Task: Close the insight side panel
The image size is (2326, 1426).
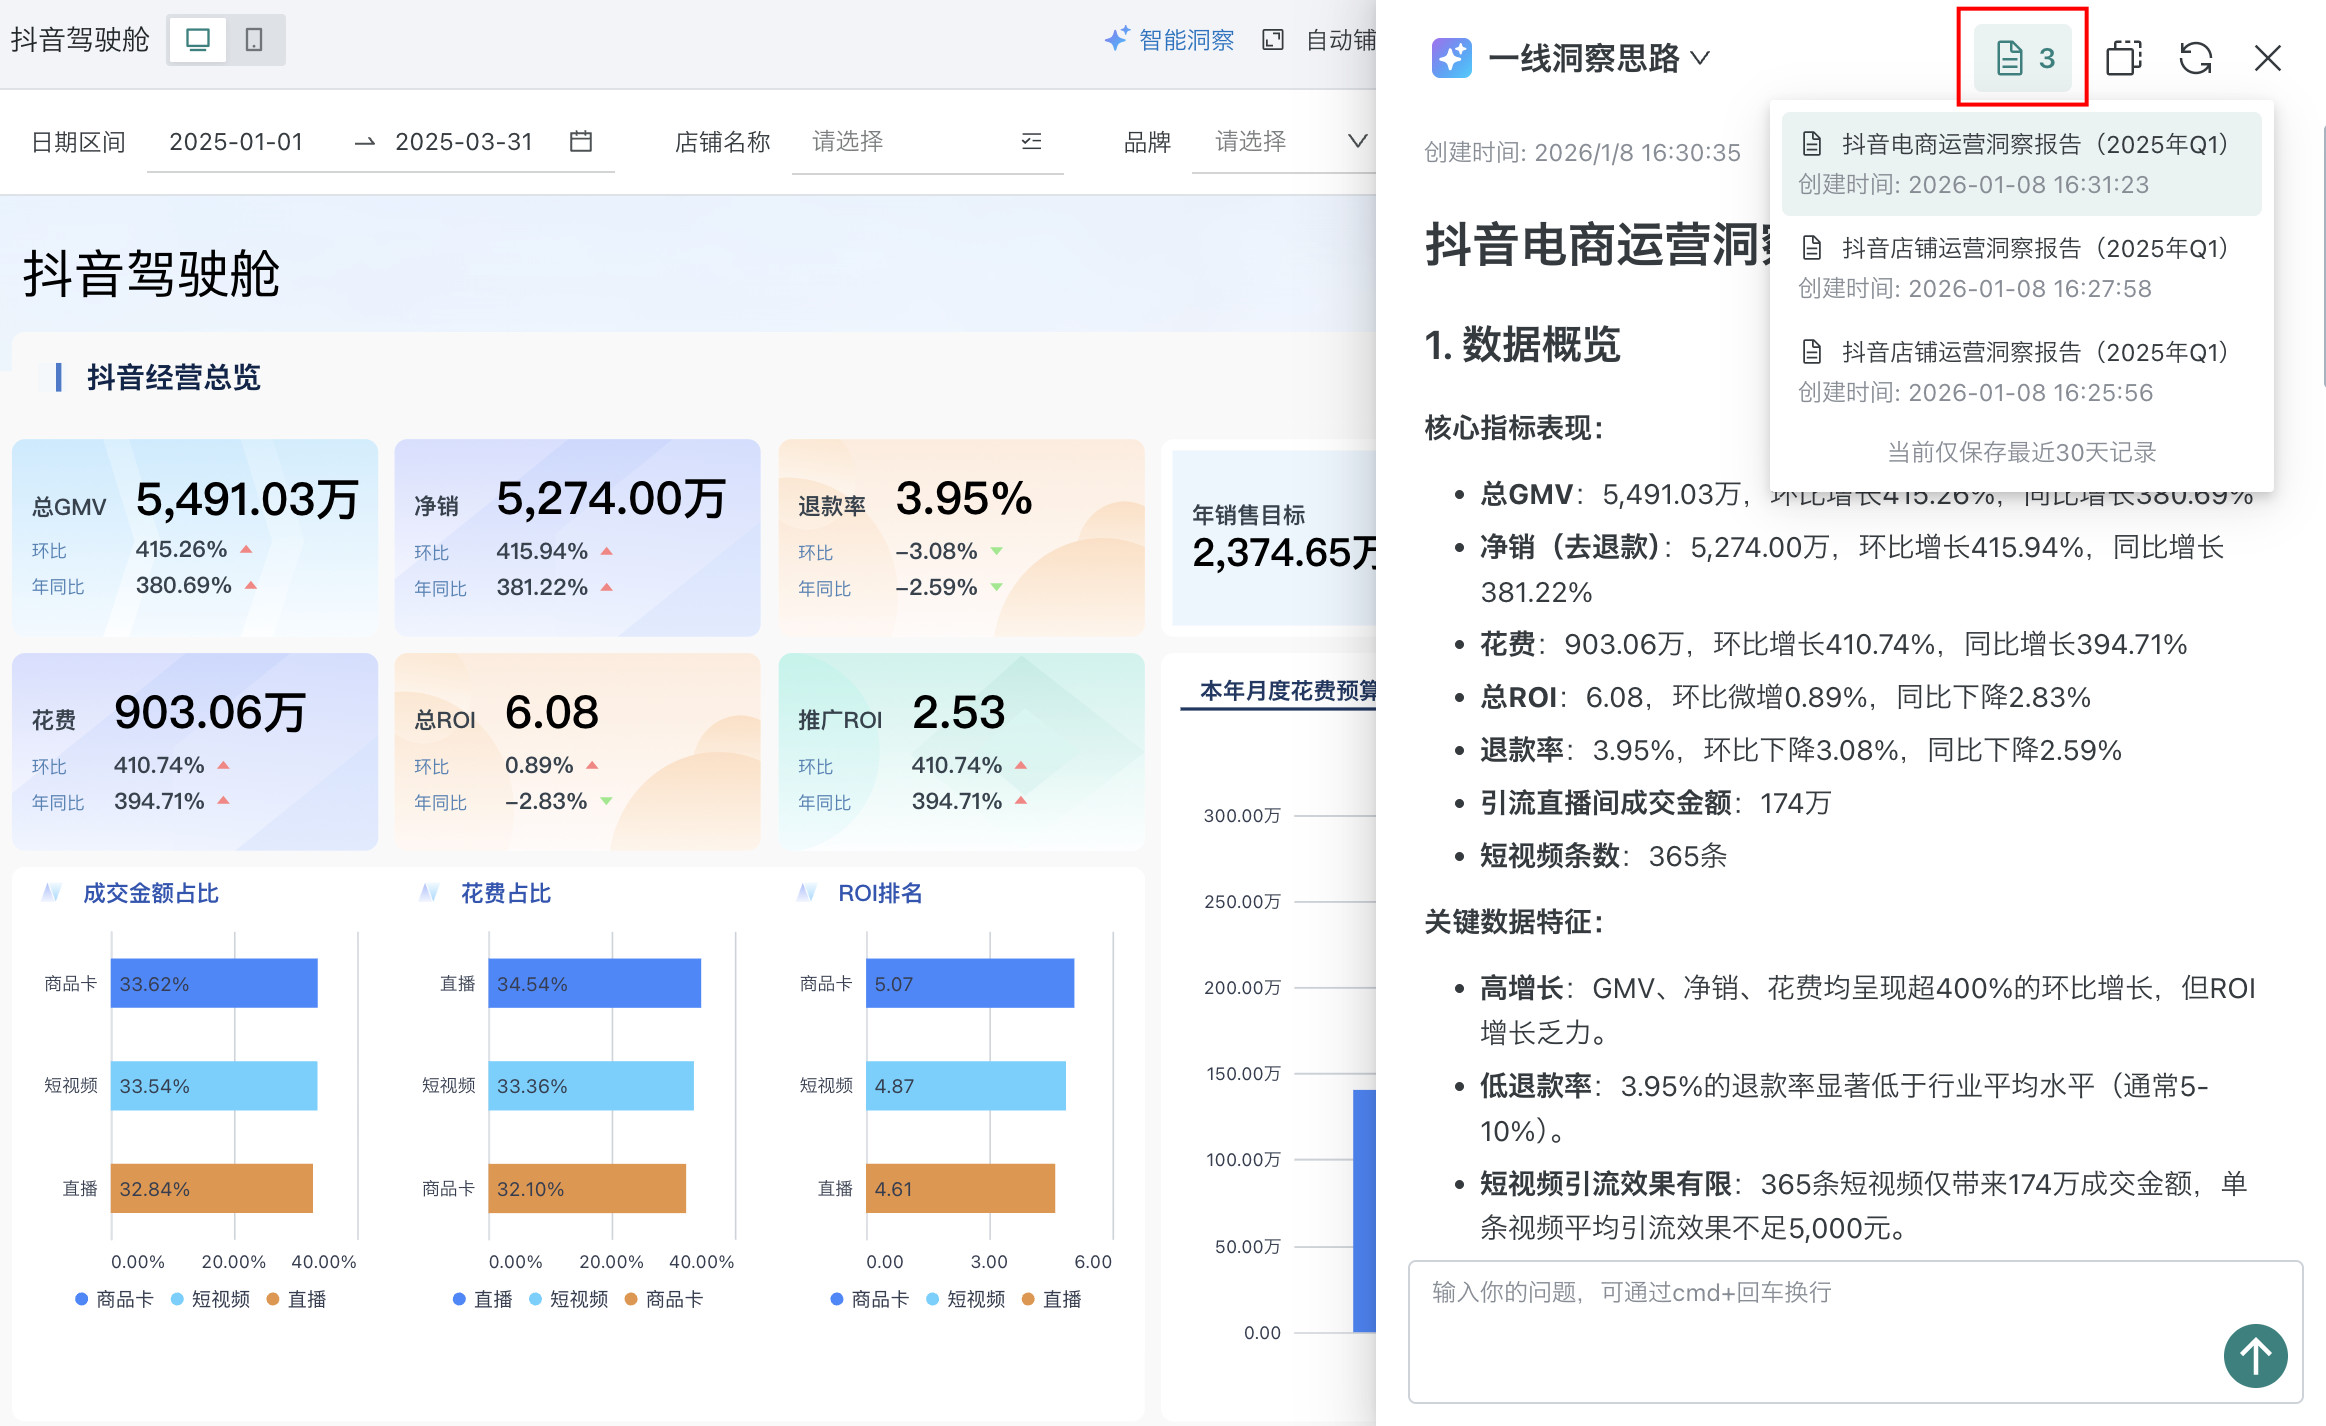Action: point(2267,58)
